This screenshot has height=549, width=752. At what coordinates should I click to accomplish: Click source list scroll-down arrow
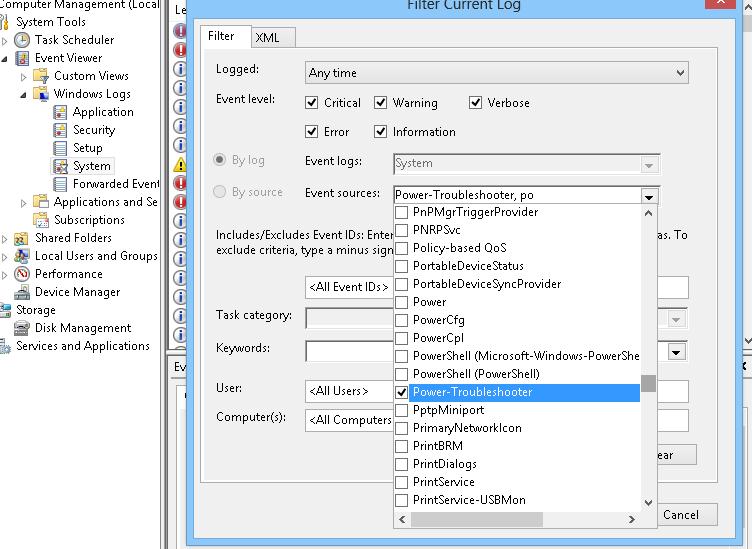coord(648,502)
